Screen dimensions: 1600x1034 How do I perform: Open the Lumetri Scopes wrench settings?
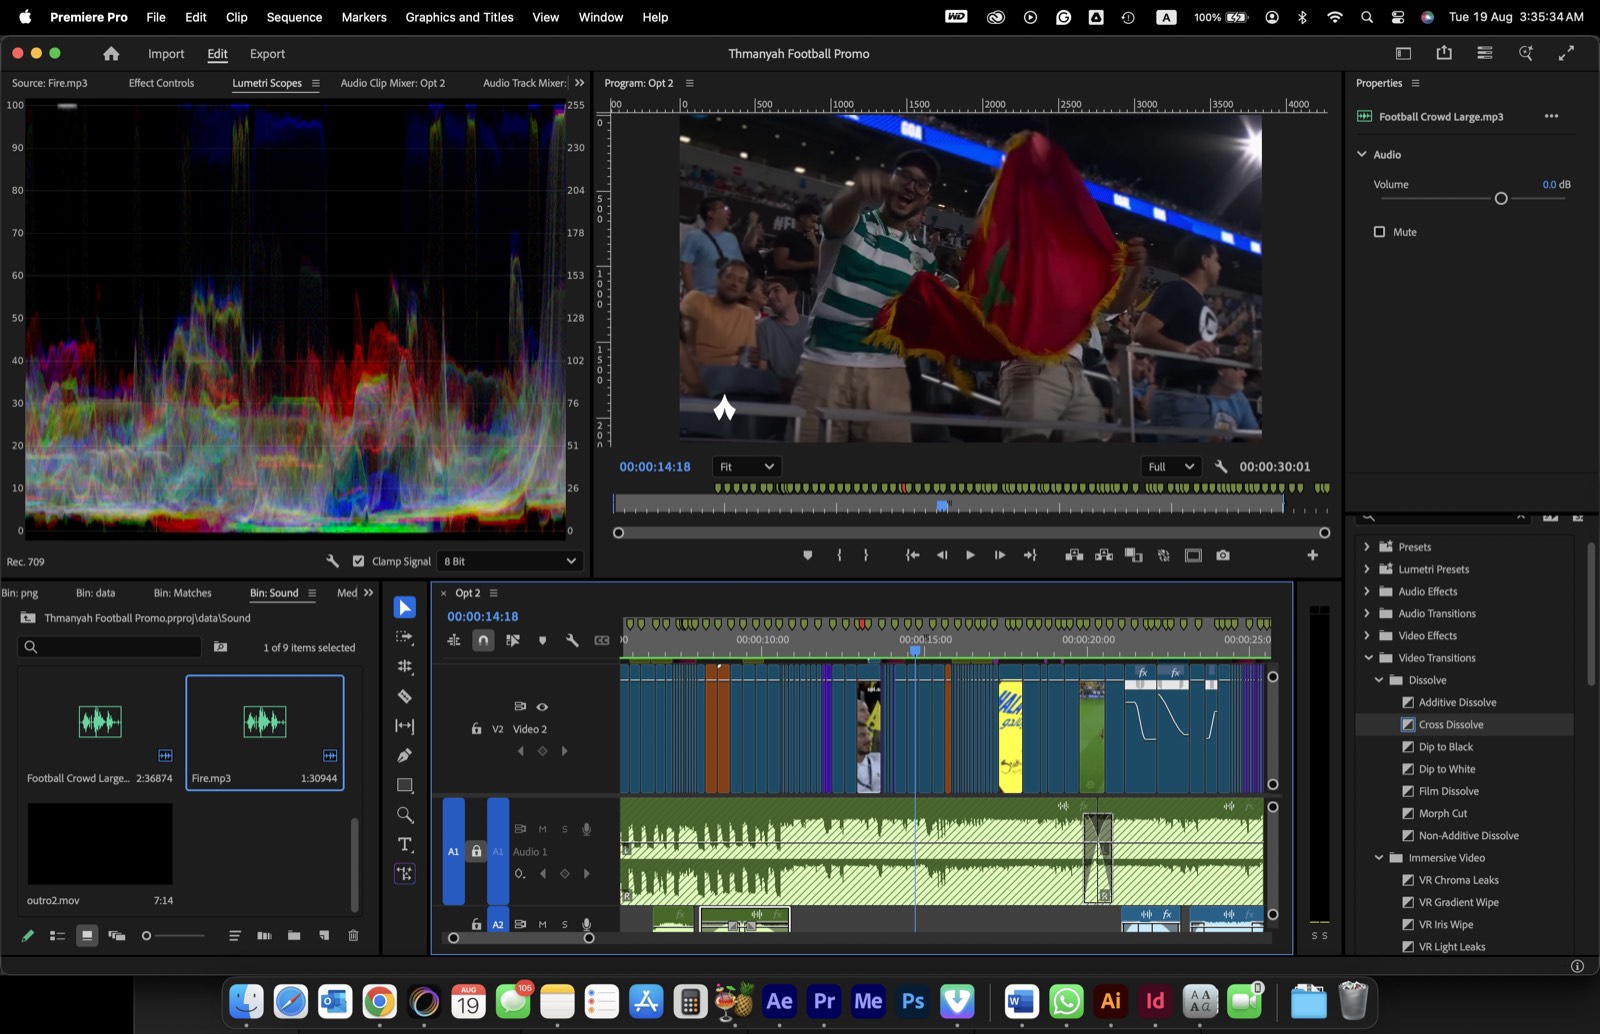333,561
